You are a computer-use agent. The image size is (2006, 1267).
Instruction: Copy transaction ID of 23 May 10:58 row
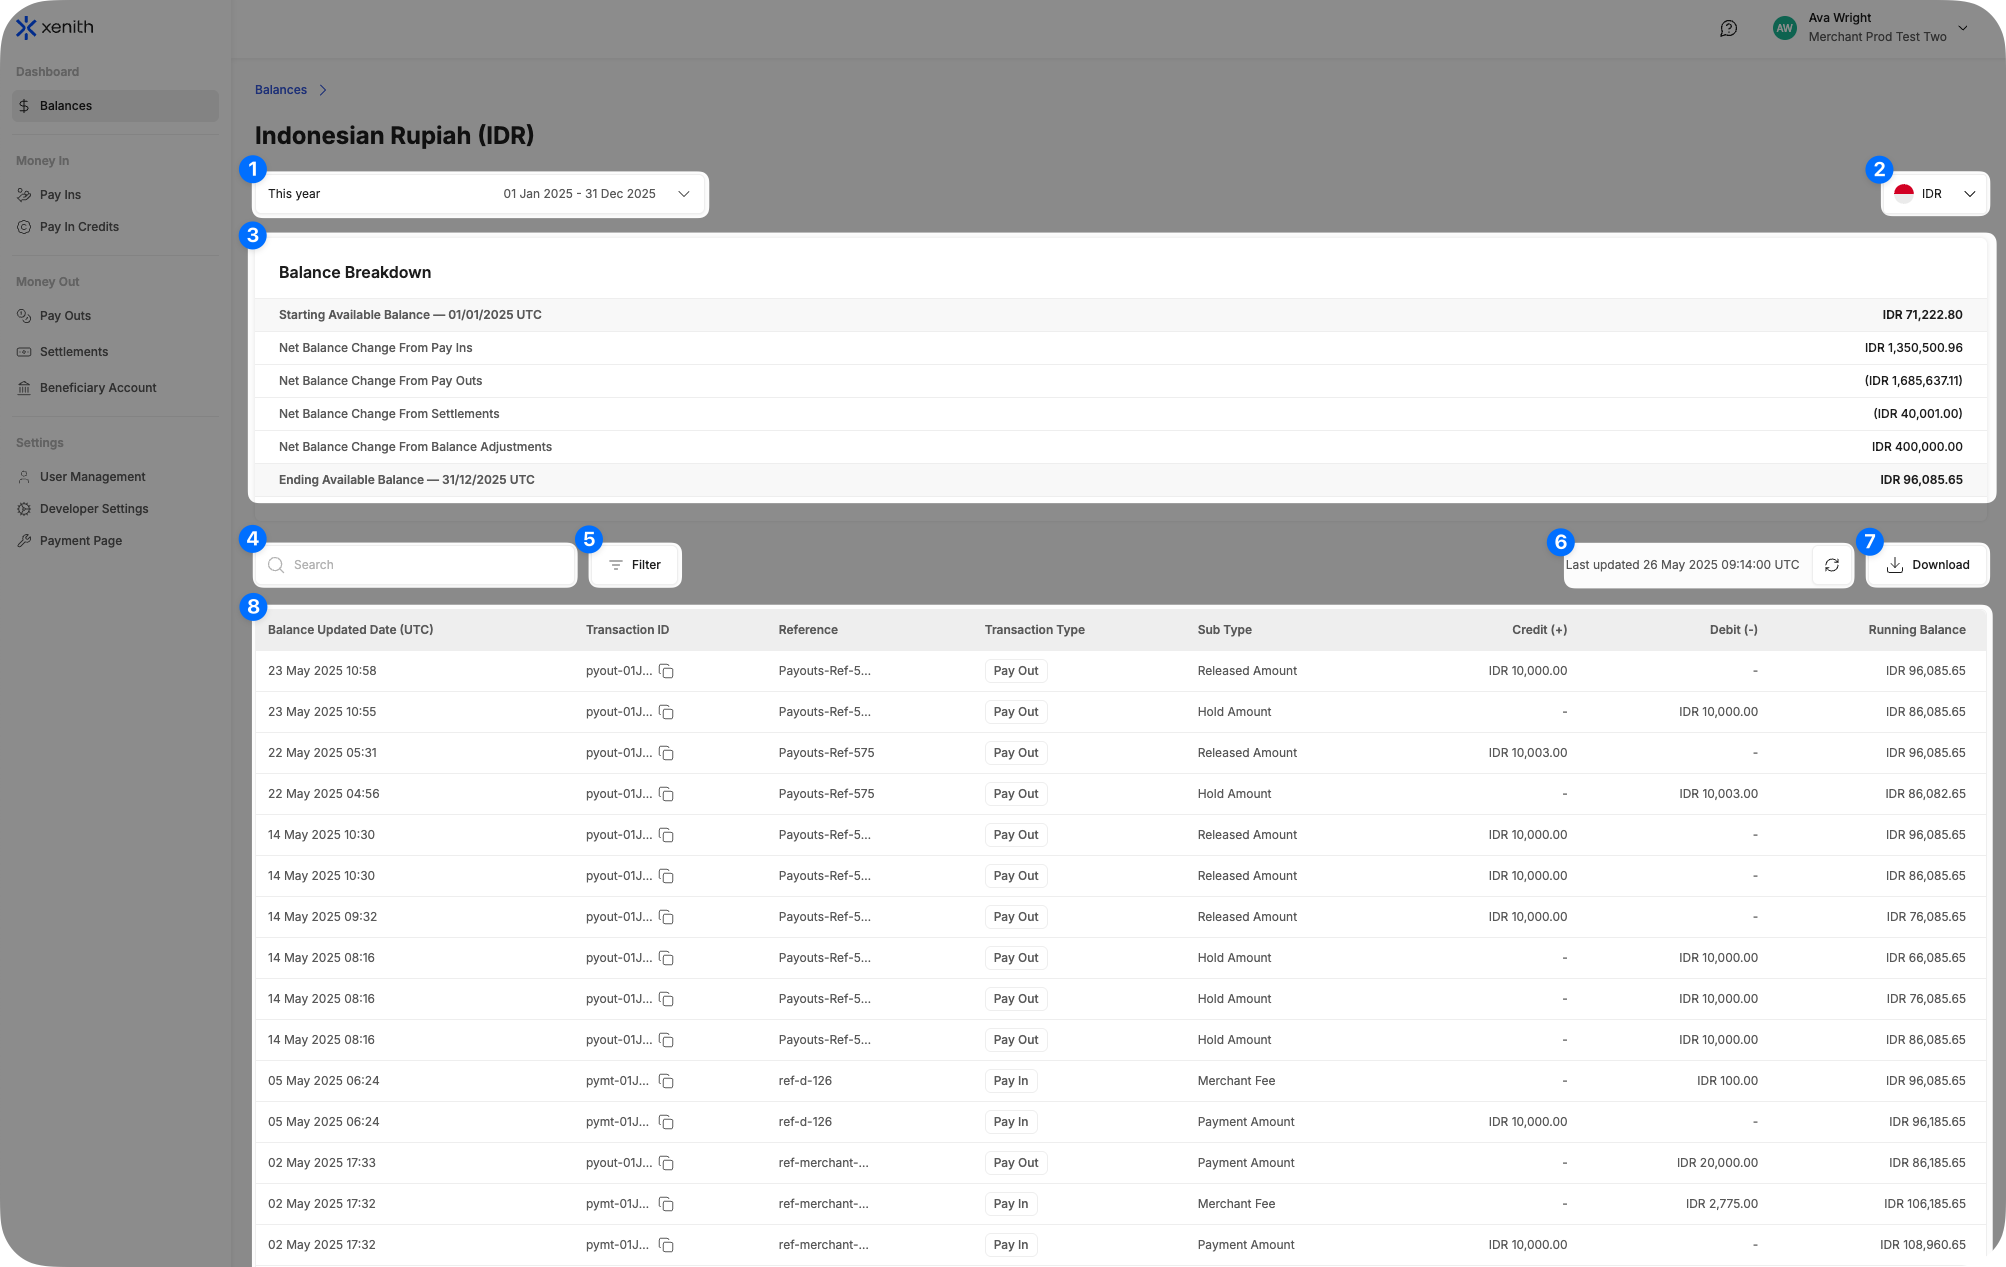pos(666,671)
